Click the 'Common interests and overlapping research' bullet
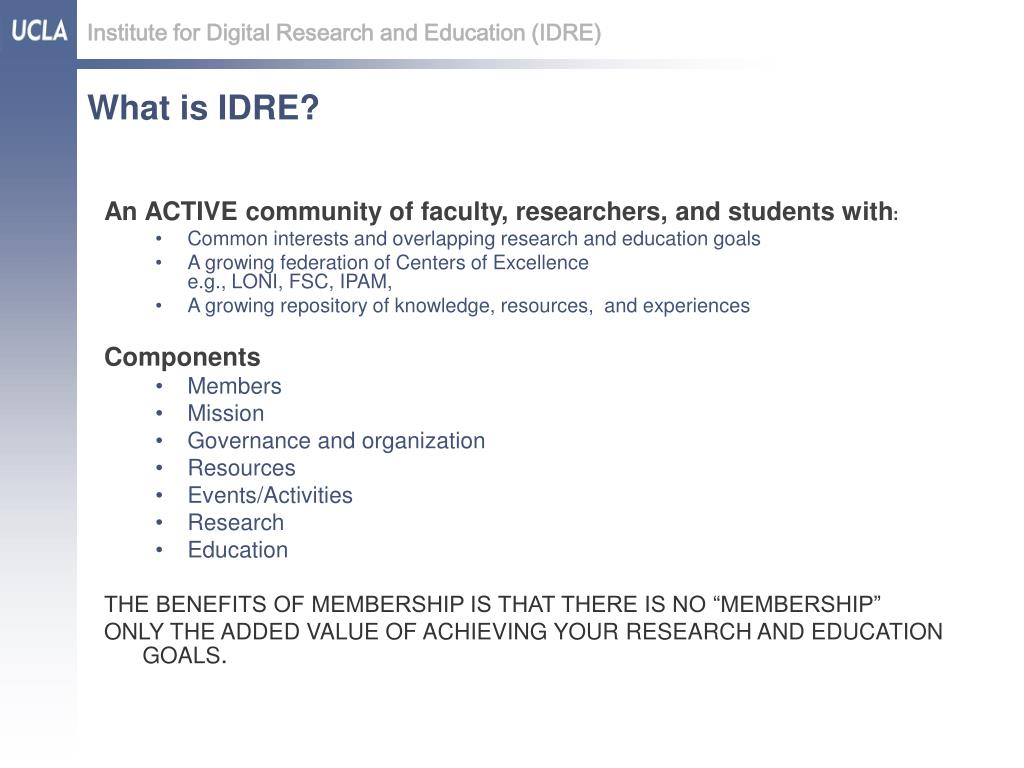This screenshot has width=1024, height=768. click(x=473, y=239)
